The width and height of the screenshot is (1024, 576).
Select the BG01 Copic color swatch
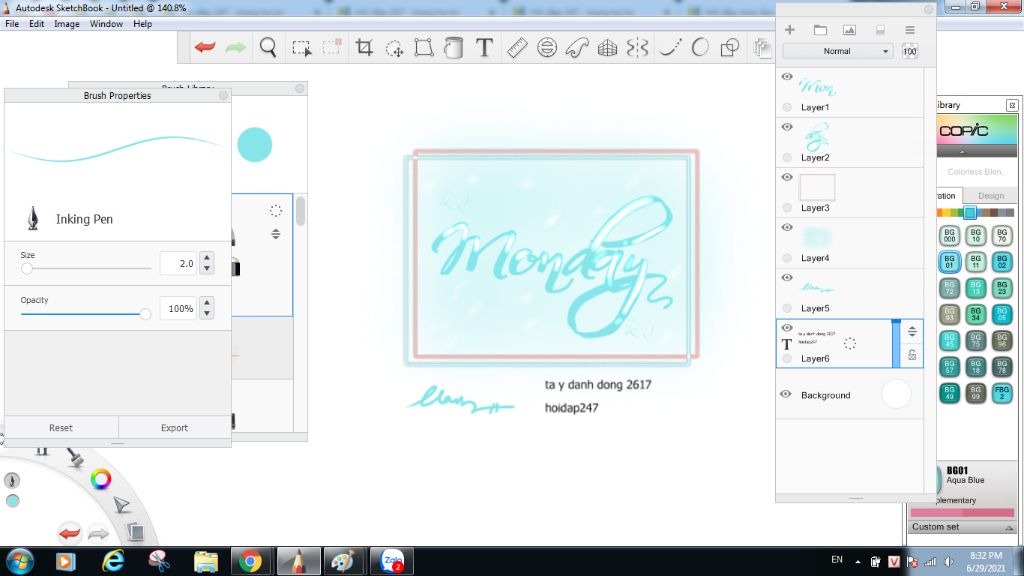click(x=950, y=262)
